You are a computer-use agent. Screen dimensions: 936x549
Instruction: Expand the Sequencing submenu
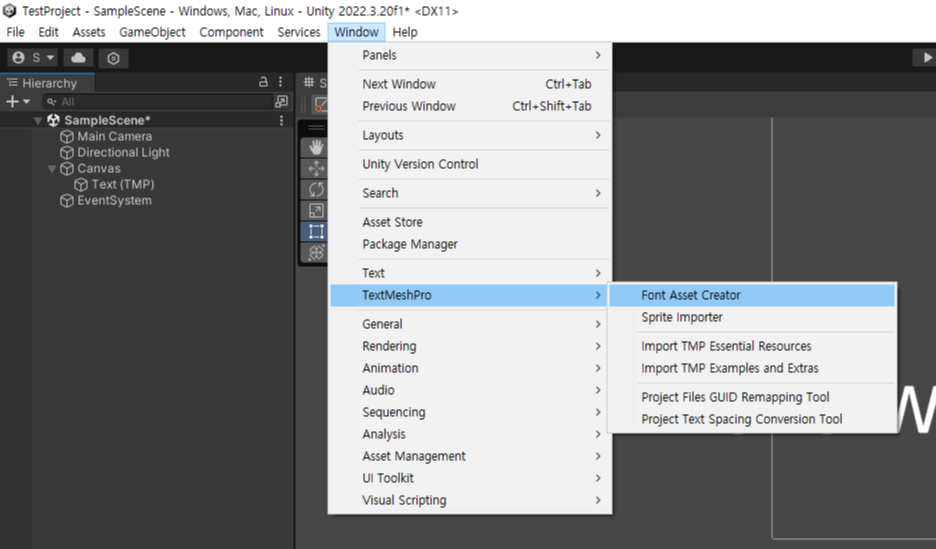[x=470, y=412]
